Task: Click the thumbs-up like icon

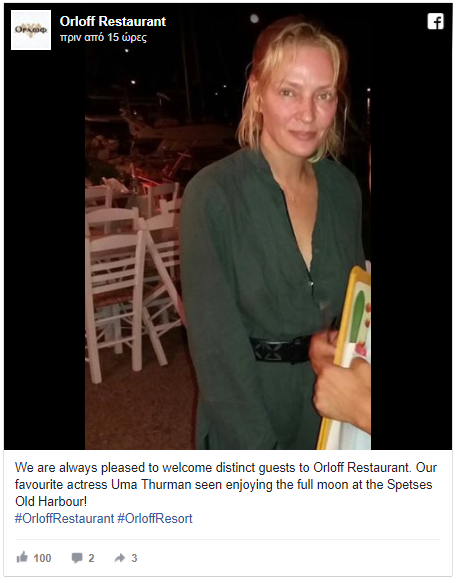Action: [22, 557]
